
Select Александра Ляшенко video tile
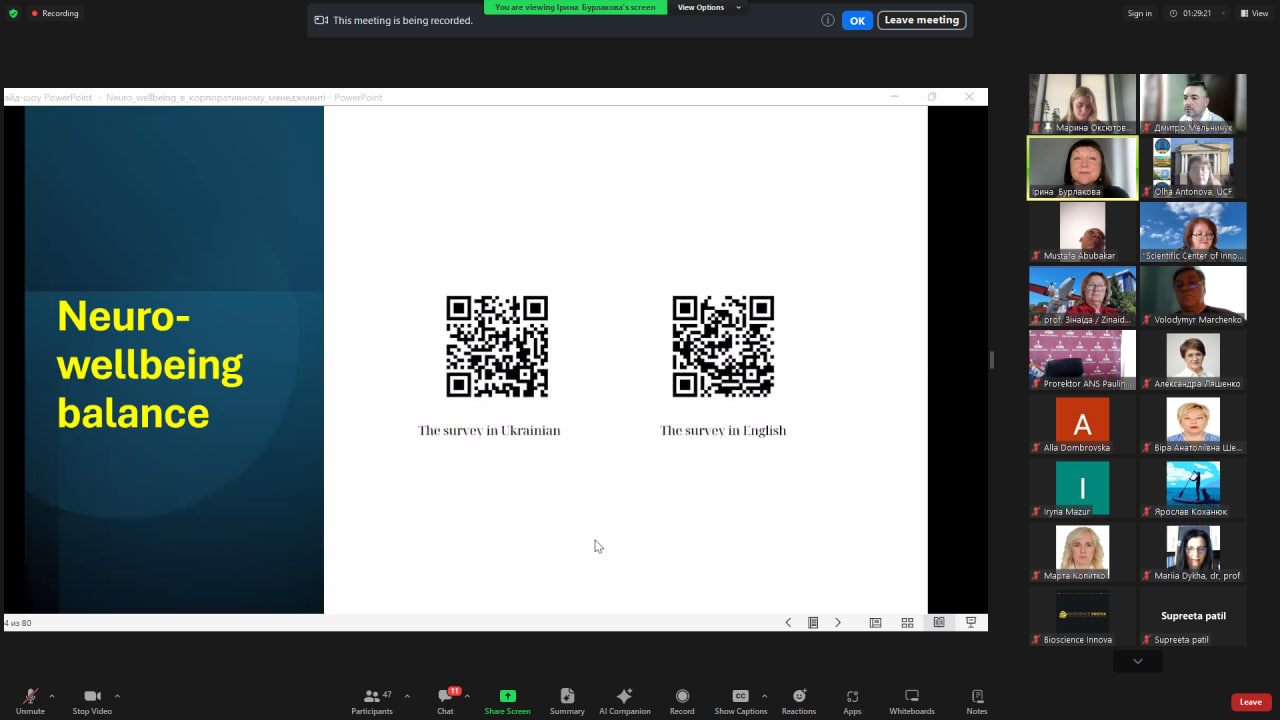click(1193, 360)
